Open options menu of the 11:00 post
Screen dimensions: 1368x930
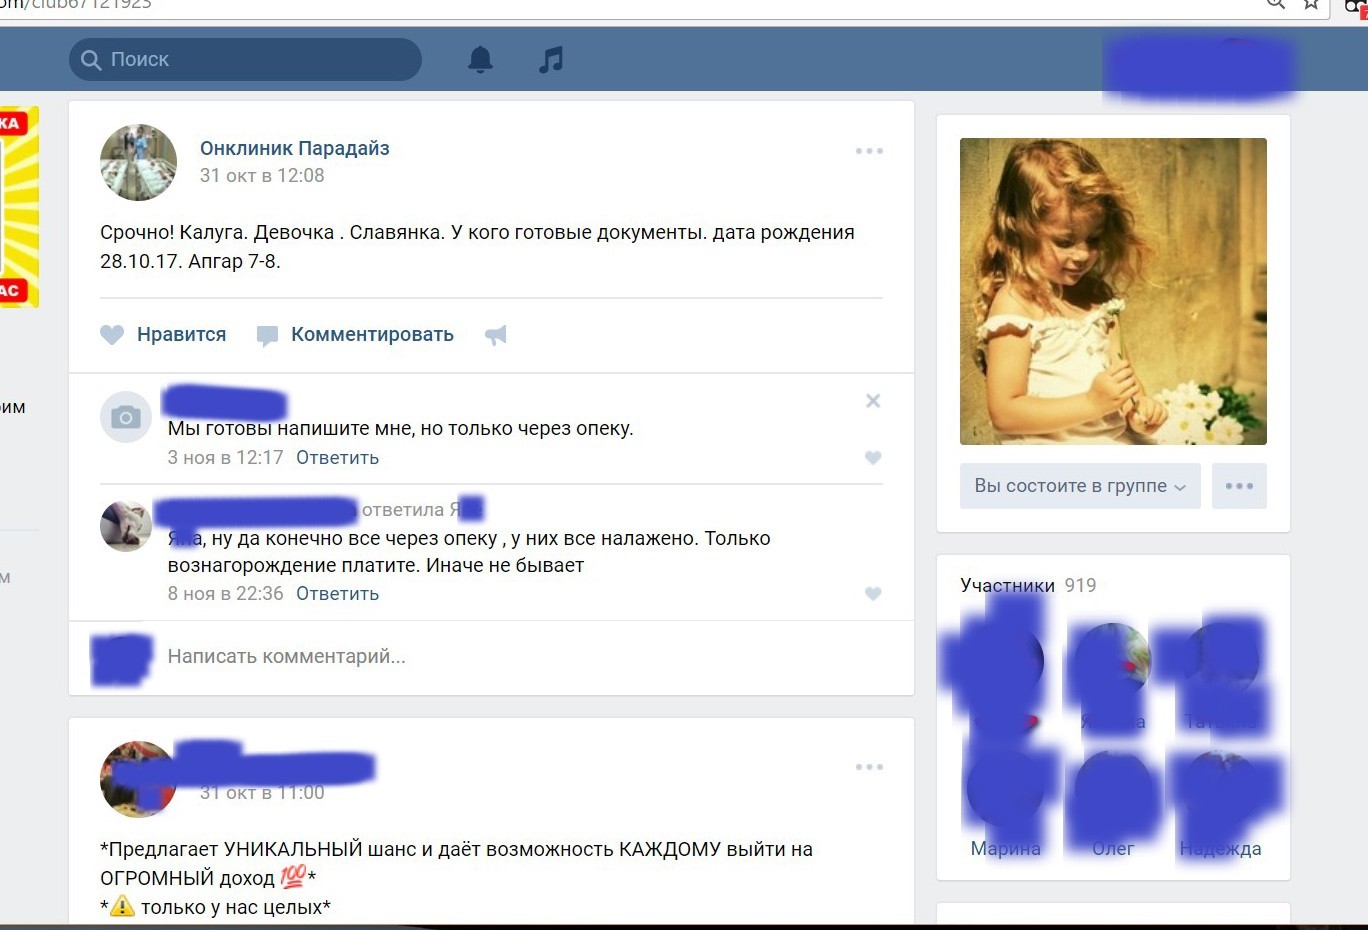(x=869, y=767)
